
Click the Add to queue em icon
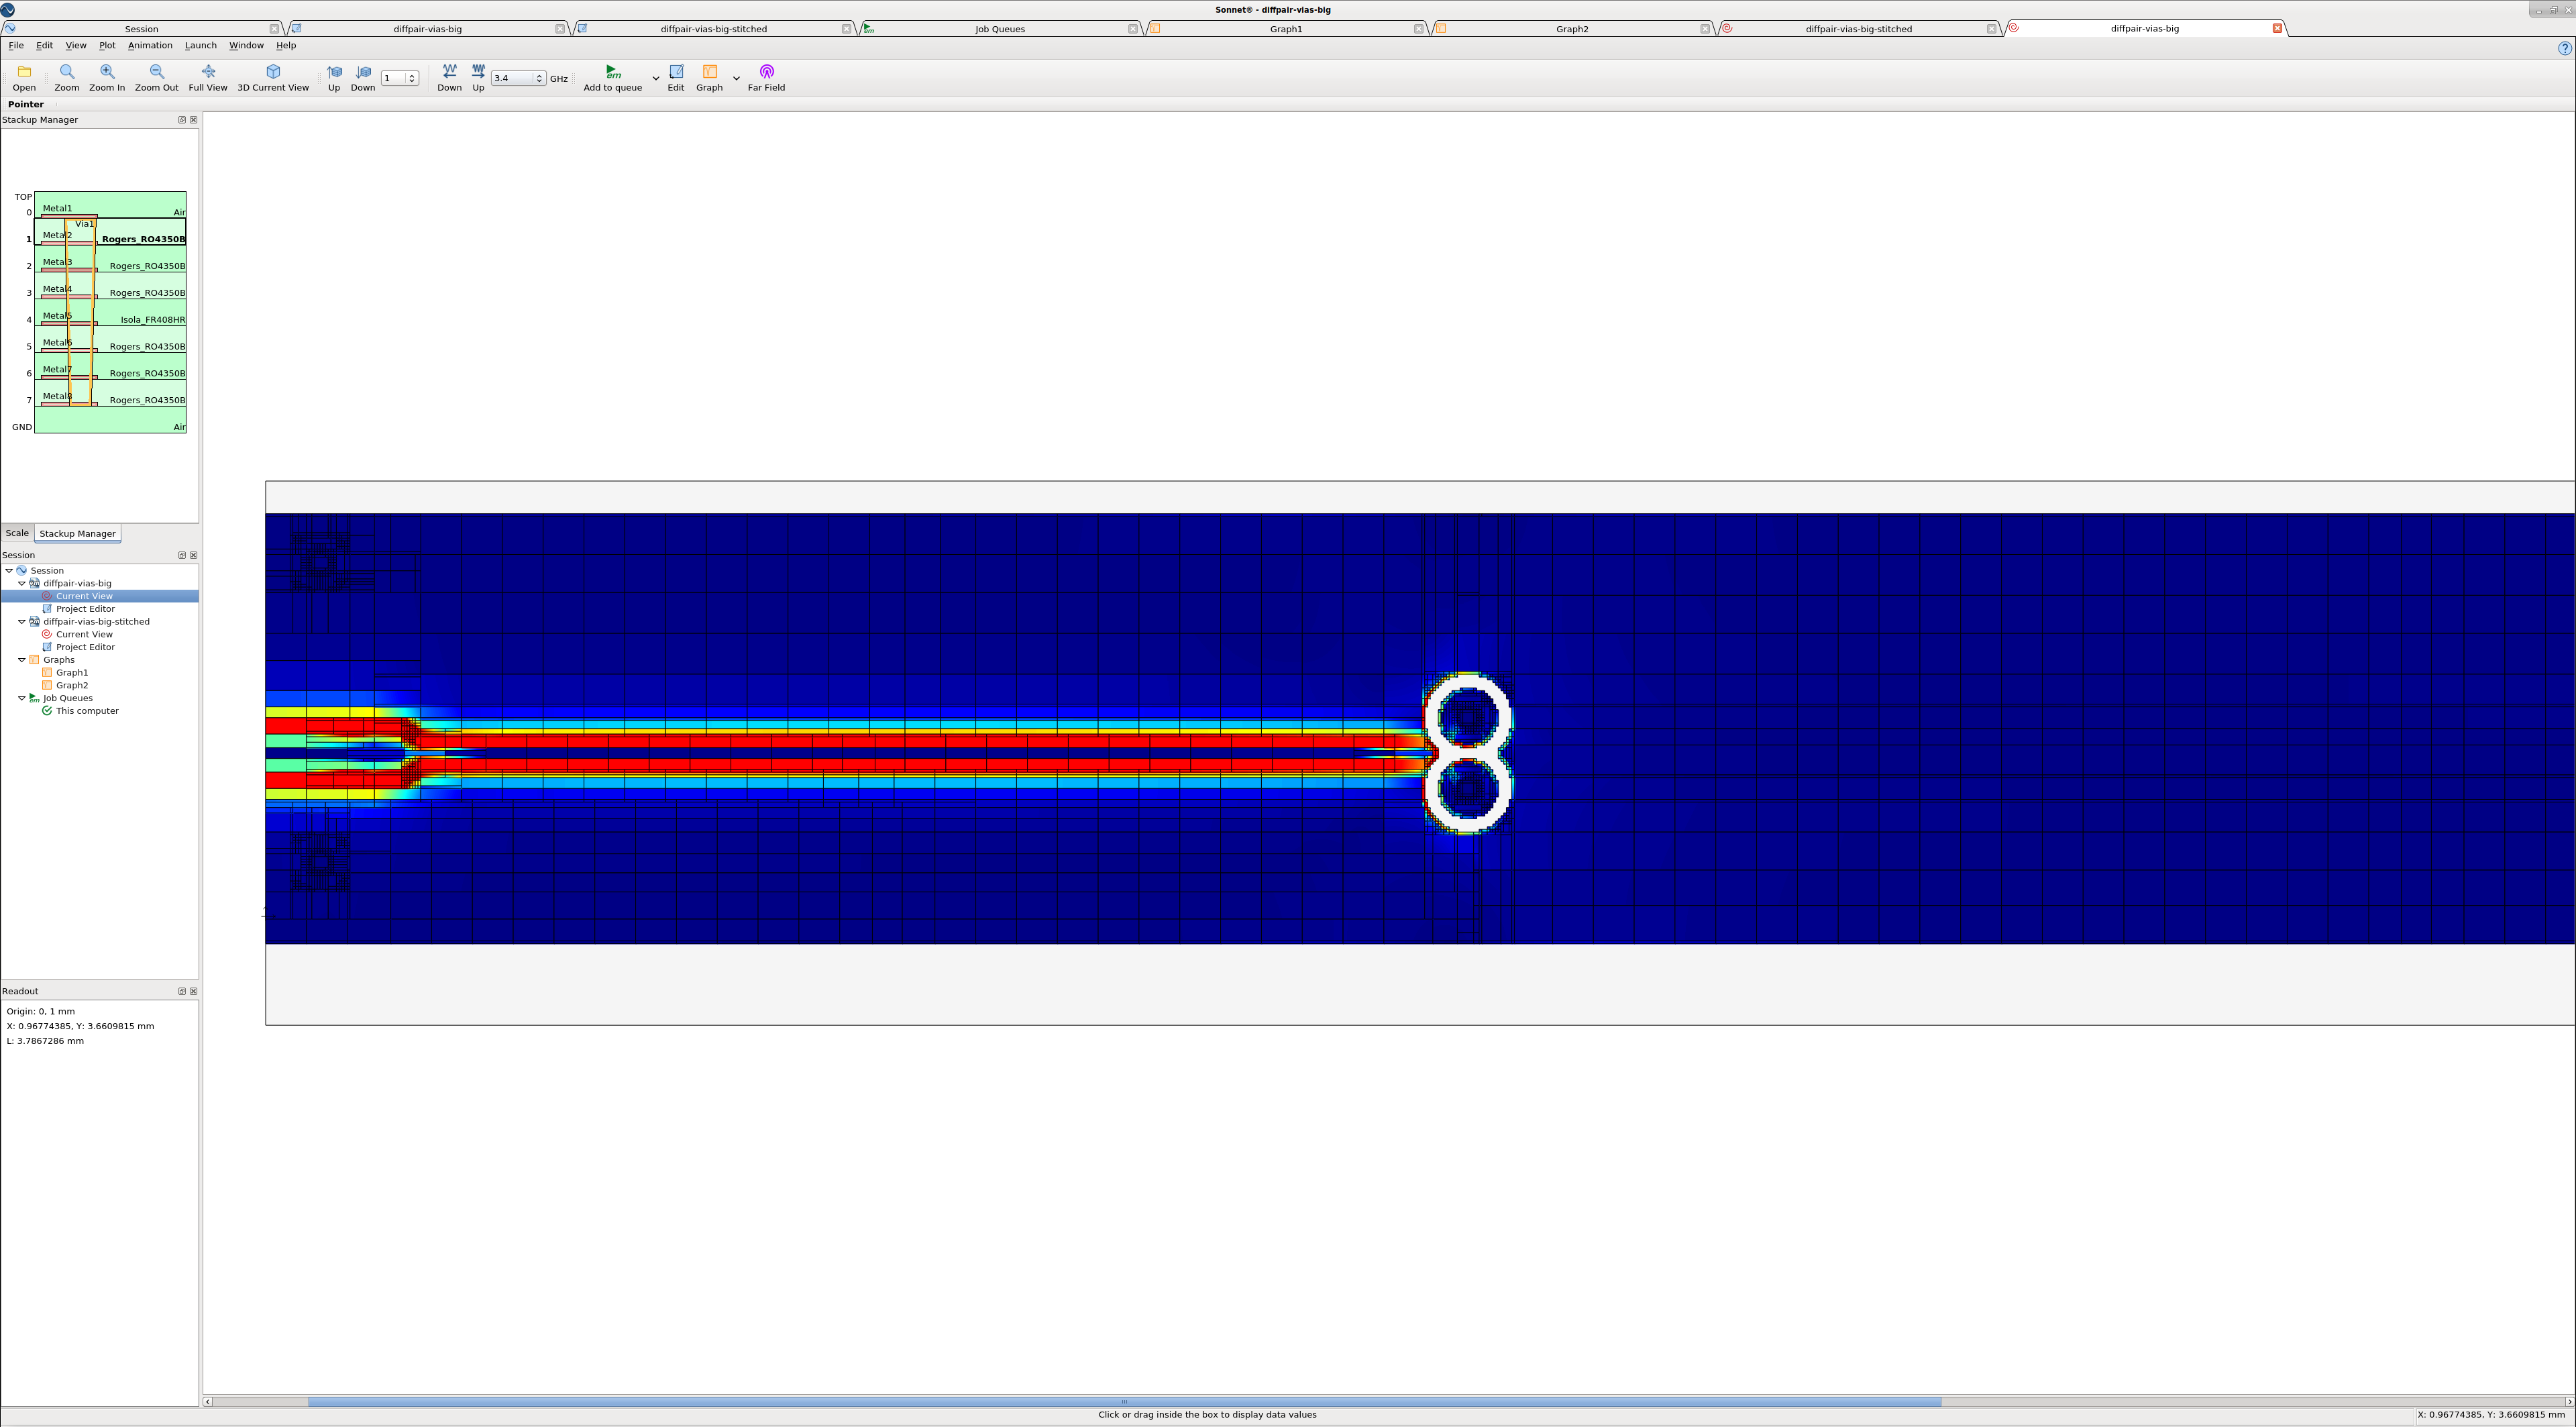coord(613,72)
